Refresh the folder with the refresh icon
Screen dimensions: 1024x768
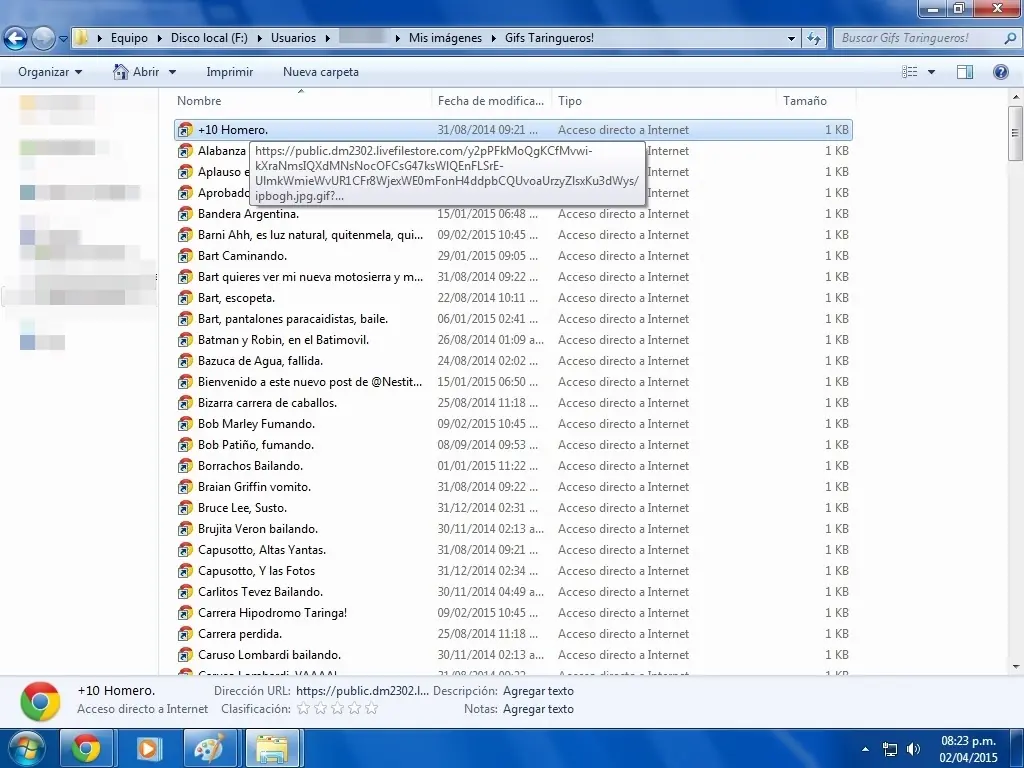pos(814,38)
